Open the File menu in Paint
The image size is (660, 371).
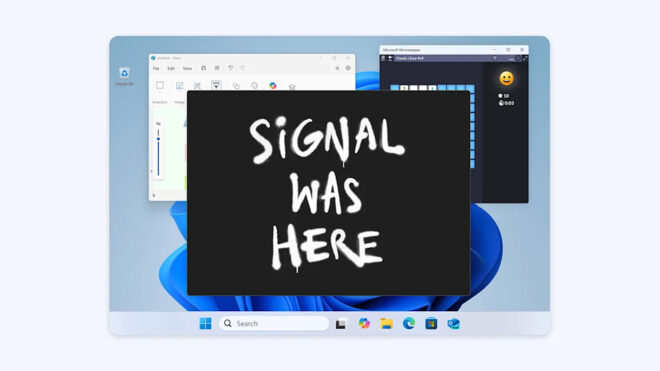156,68
